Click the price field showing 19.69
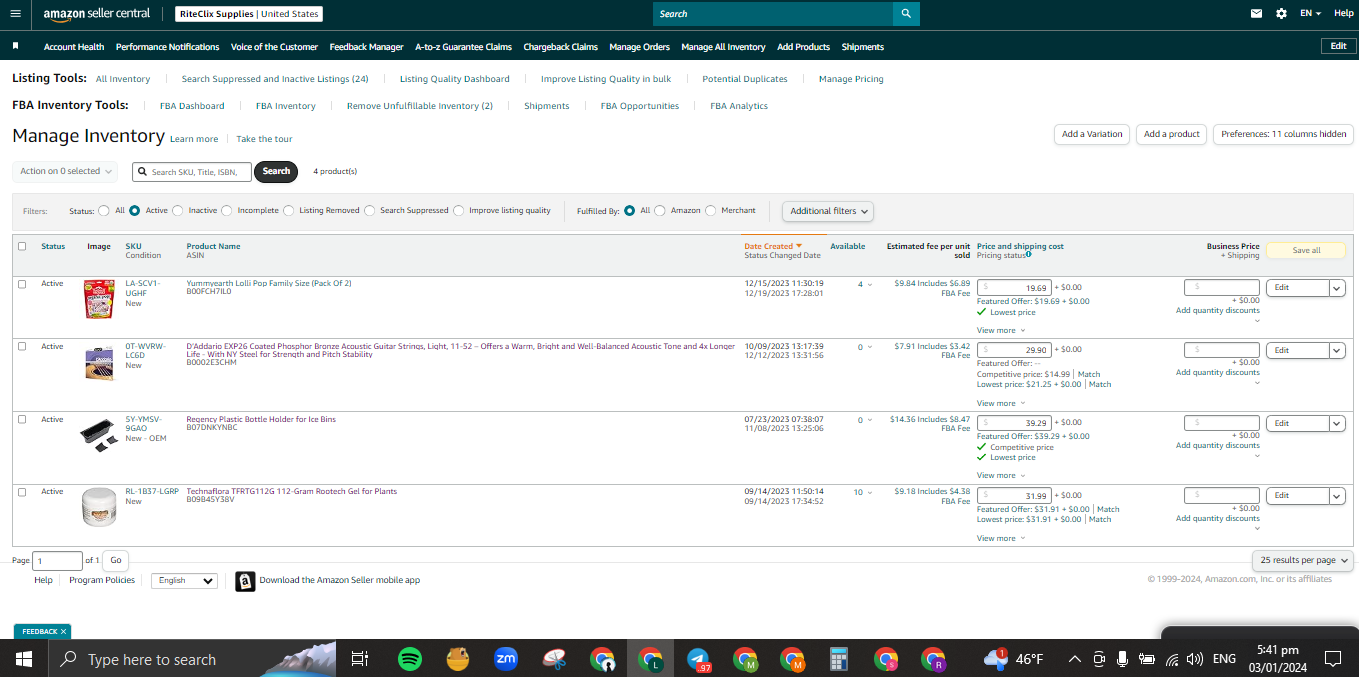The image size is (1359, 677). [1014, 288]
